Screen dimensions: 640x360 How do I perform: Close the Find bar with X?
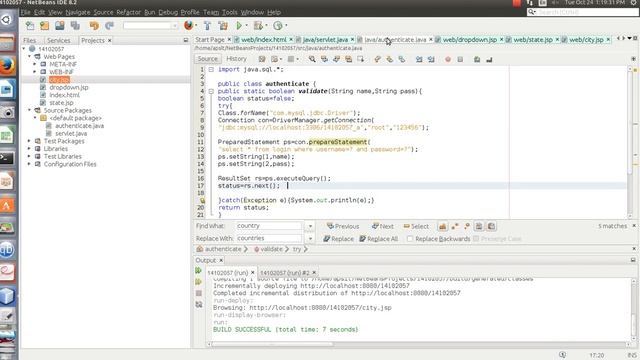634,226
